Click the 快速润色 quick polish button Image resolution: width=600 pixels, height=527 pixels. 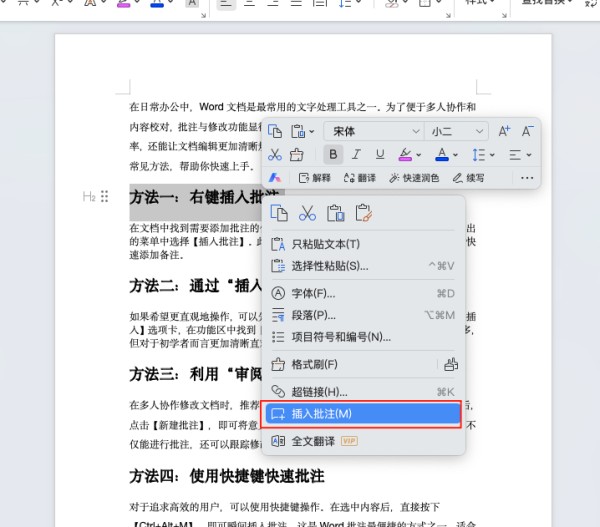(413, 178)
